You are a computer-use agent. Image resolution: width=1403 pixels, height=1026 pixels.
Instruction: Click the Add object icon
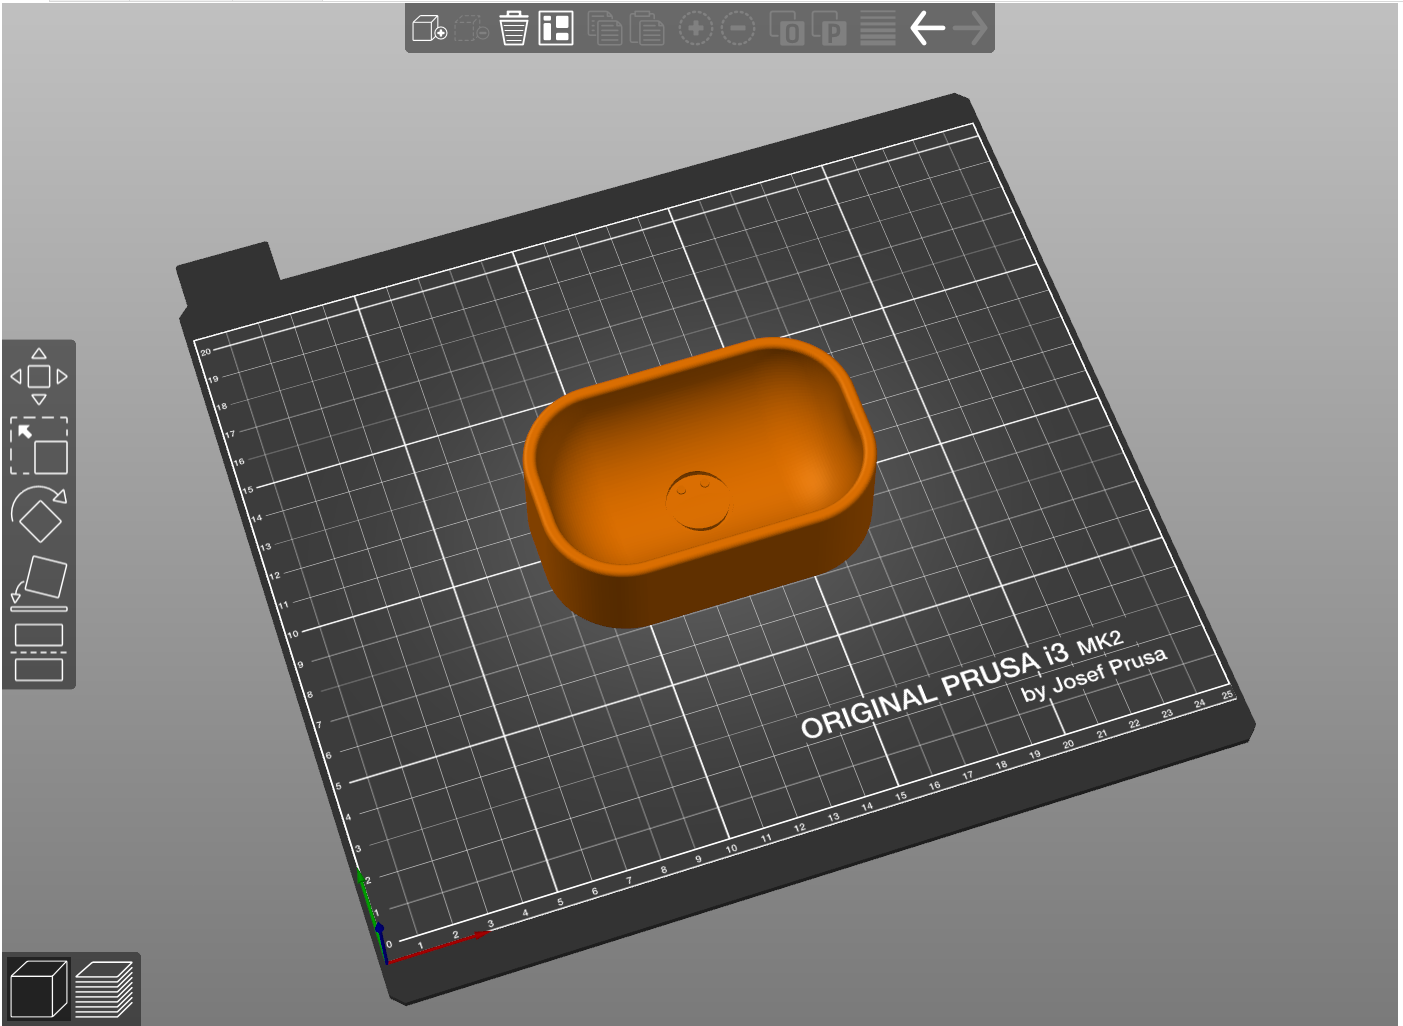pos(429,28)
